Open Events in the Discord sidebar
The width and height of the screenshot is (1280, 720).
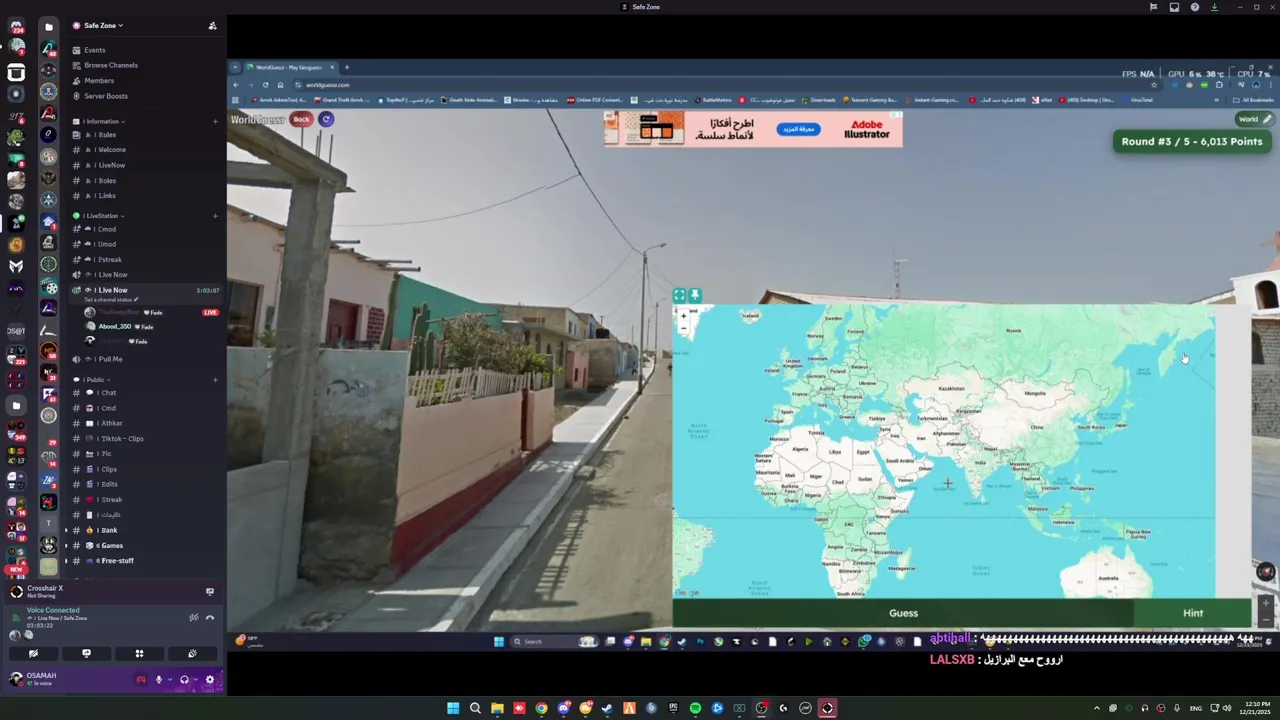pos(95,50)
